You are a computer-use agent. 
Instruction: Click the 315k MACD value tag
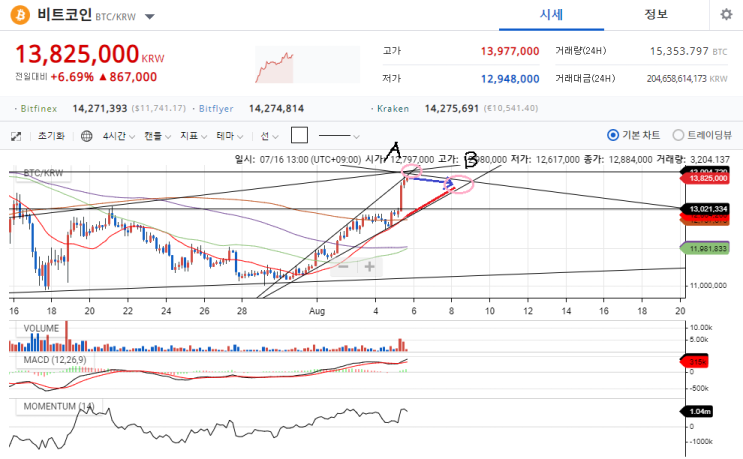pyautogui.click(x=695, y=362)
